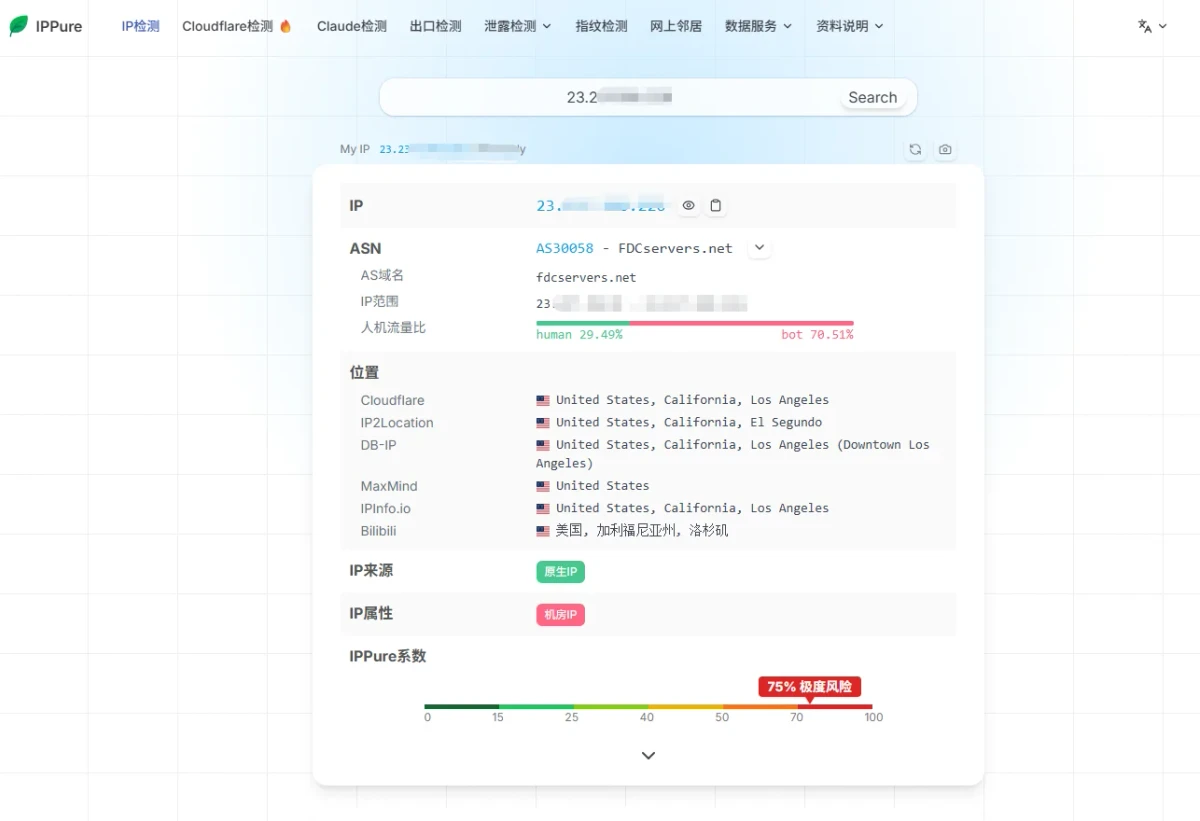Click US flag in MaxMind row
This screenshot has width=1200, height=821.
click(x=543, y=487)
